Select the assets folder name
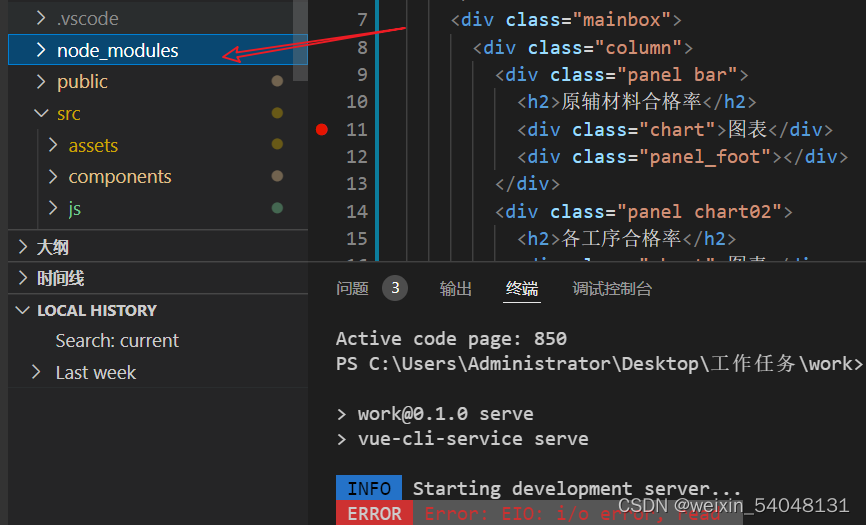The image size is (866, 525). click(x=93, y=145)
